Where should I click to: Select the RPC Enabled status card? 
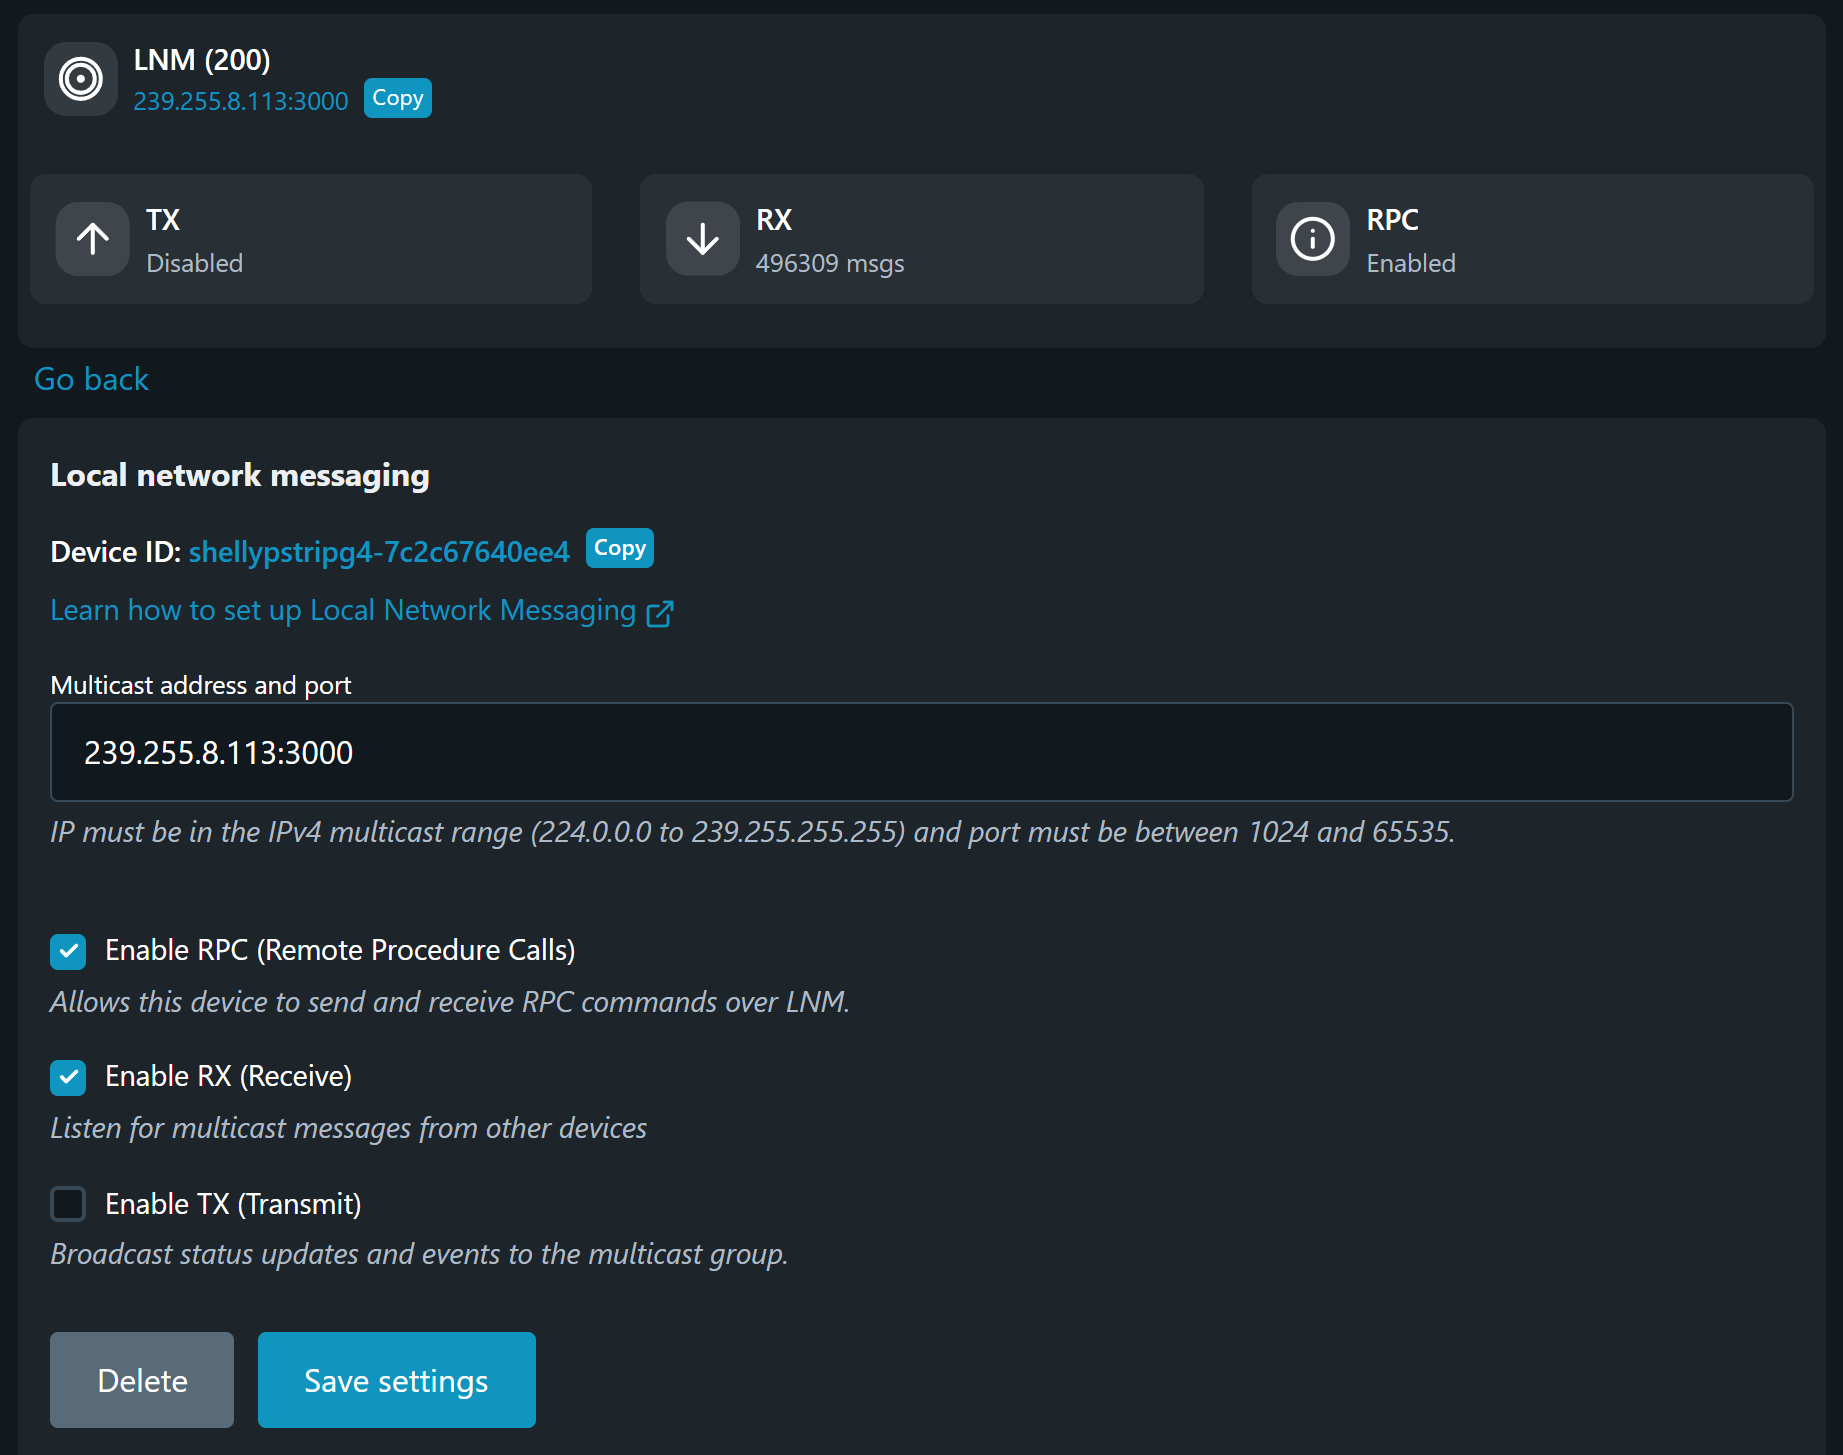click(1533, 239)
